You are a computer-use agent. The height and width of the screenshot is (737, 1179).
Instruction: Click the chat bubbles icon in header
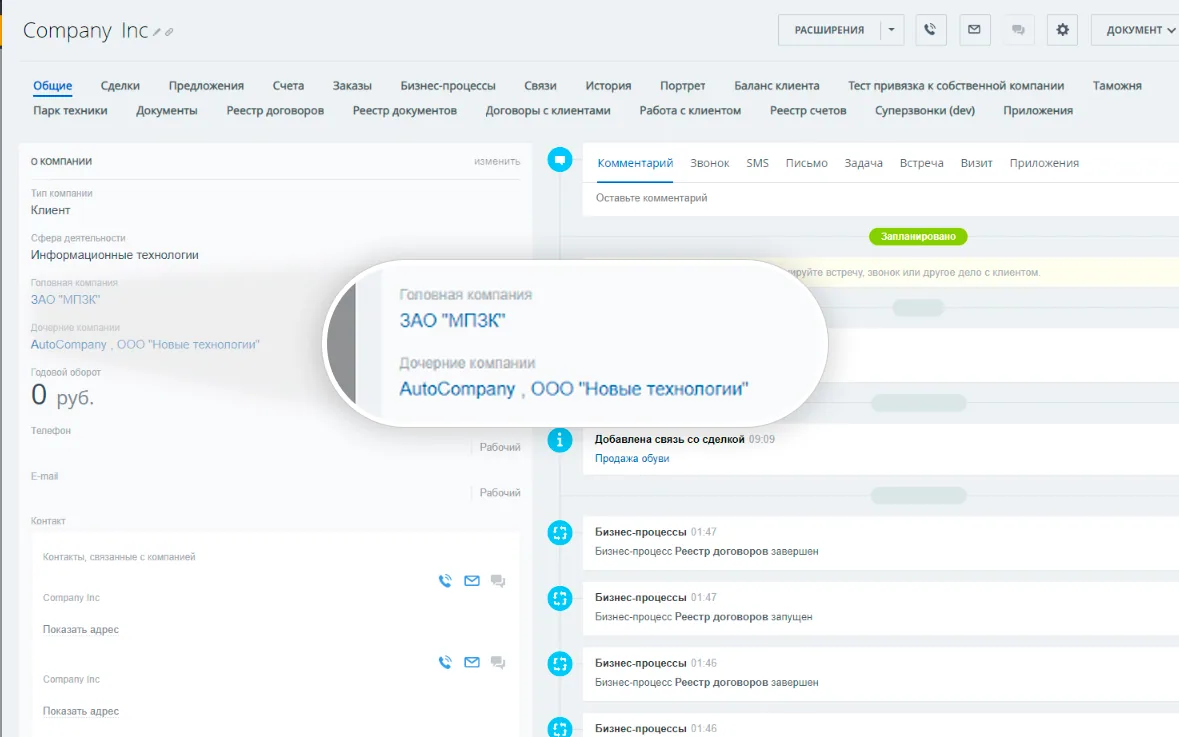click(x=1018, y=30)
